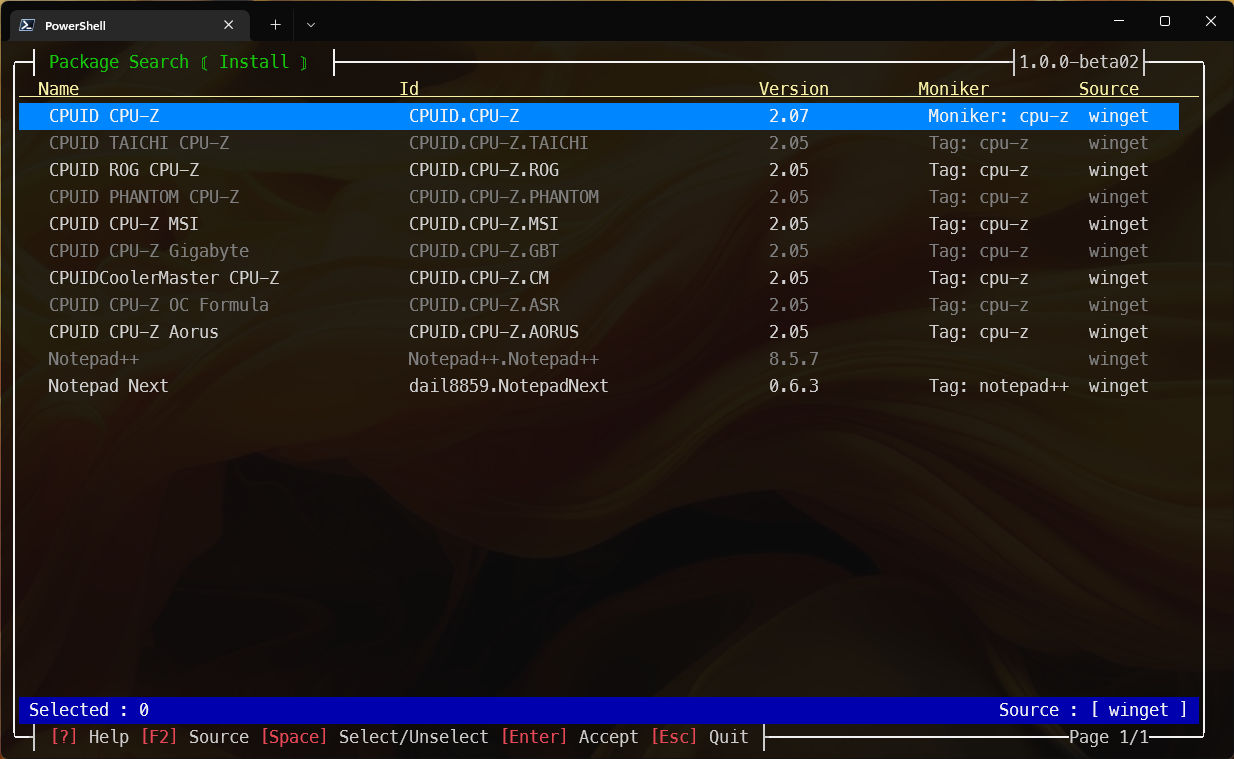Click CPUID CPU-Z OC Formula package name

(x=159, y=305)
